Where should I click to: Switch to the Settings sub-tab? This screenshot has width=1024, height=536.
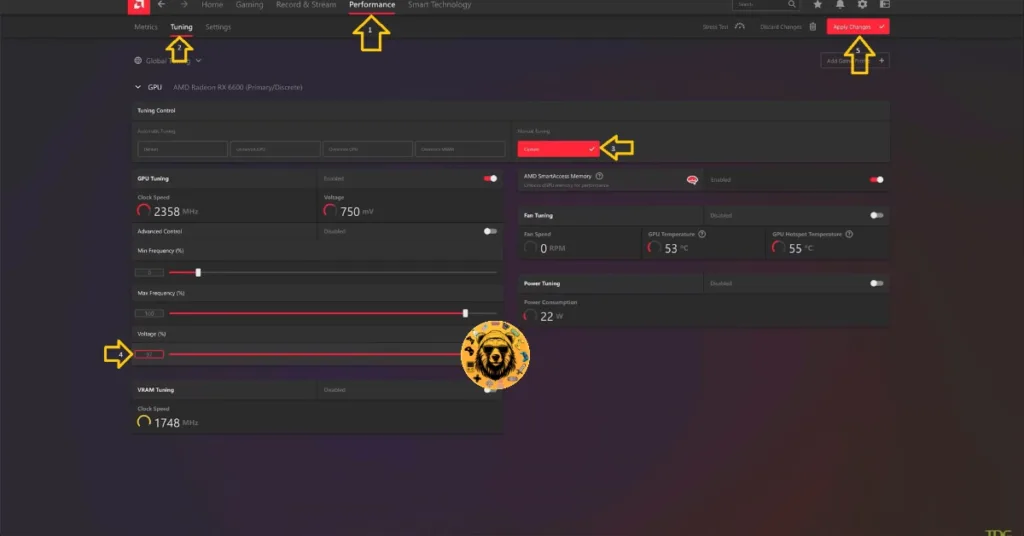pyautogui.click(x=218, y=27)
